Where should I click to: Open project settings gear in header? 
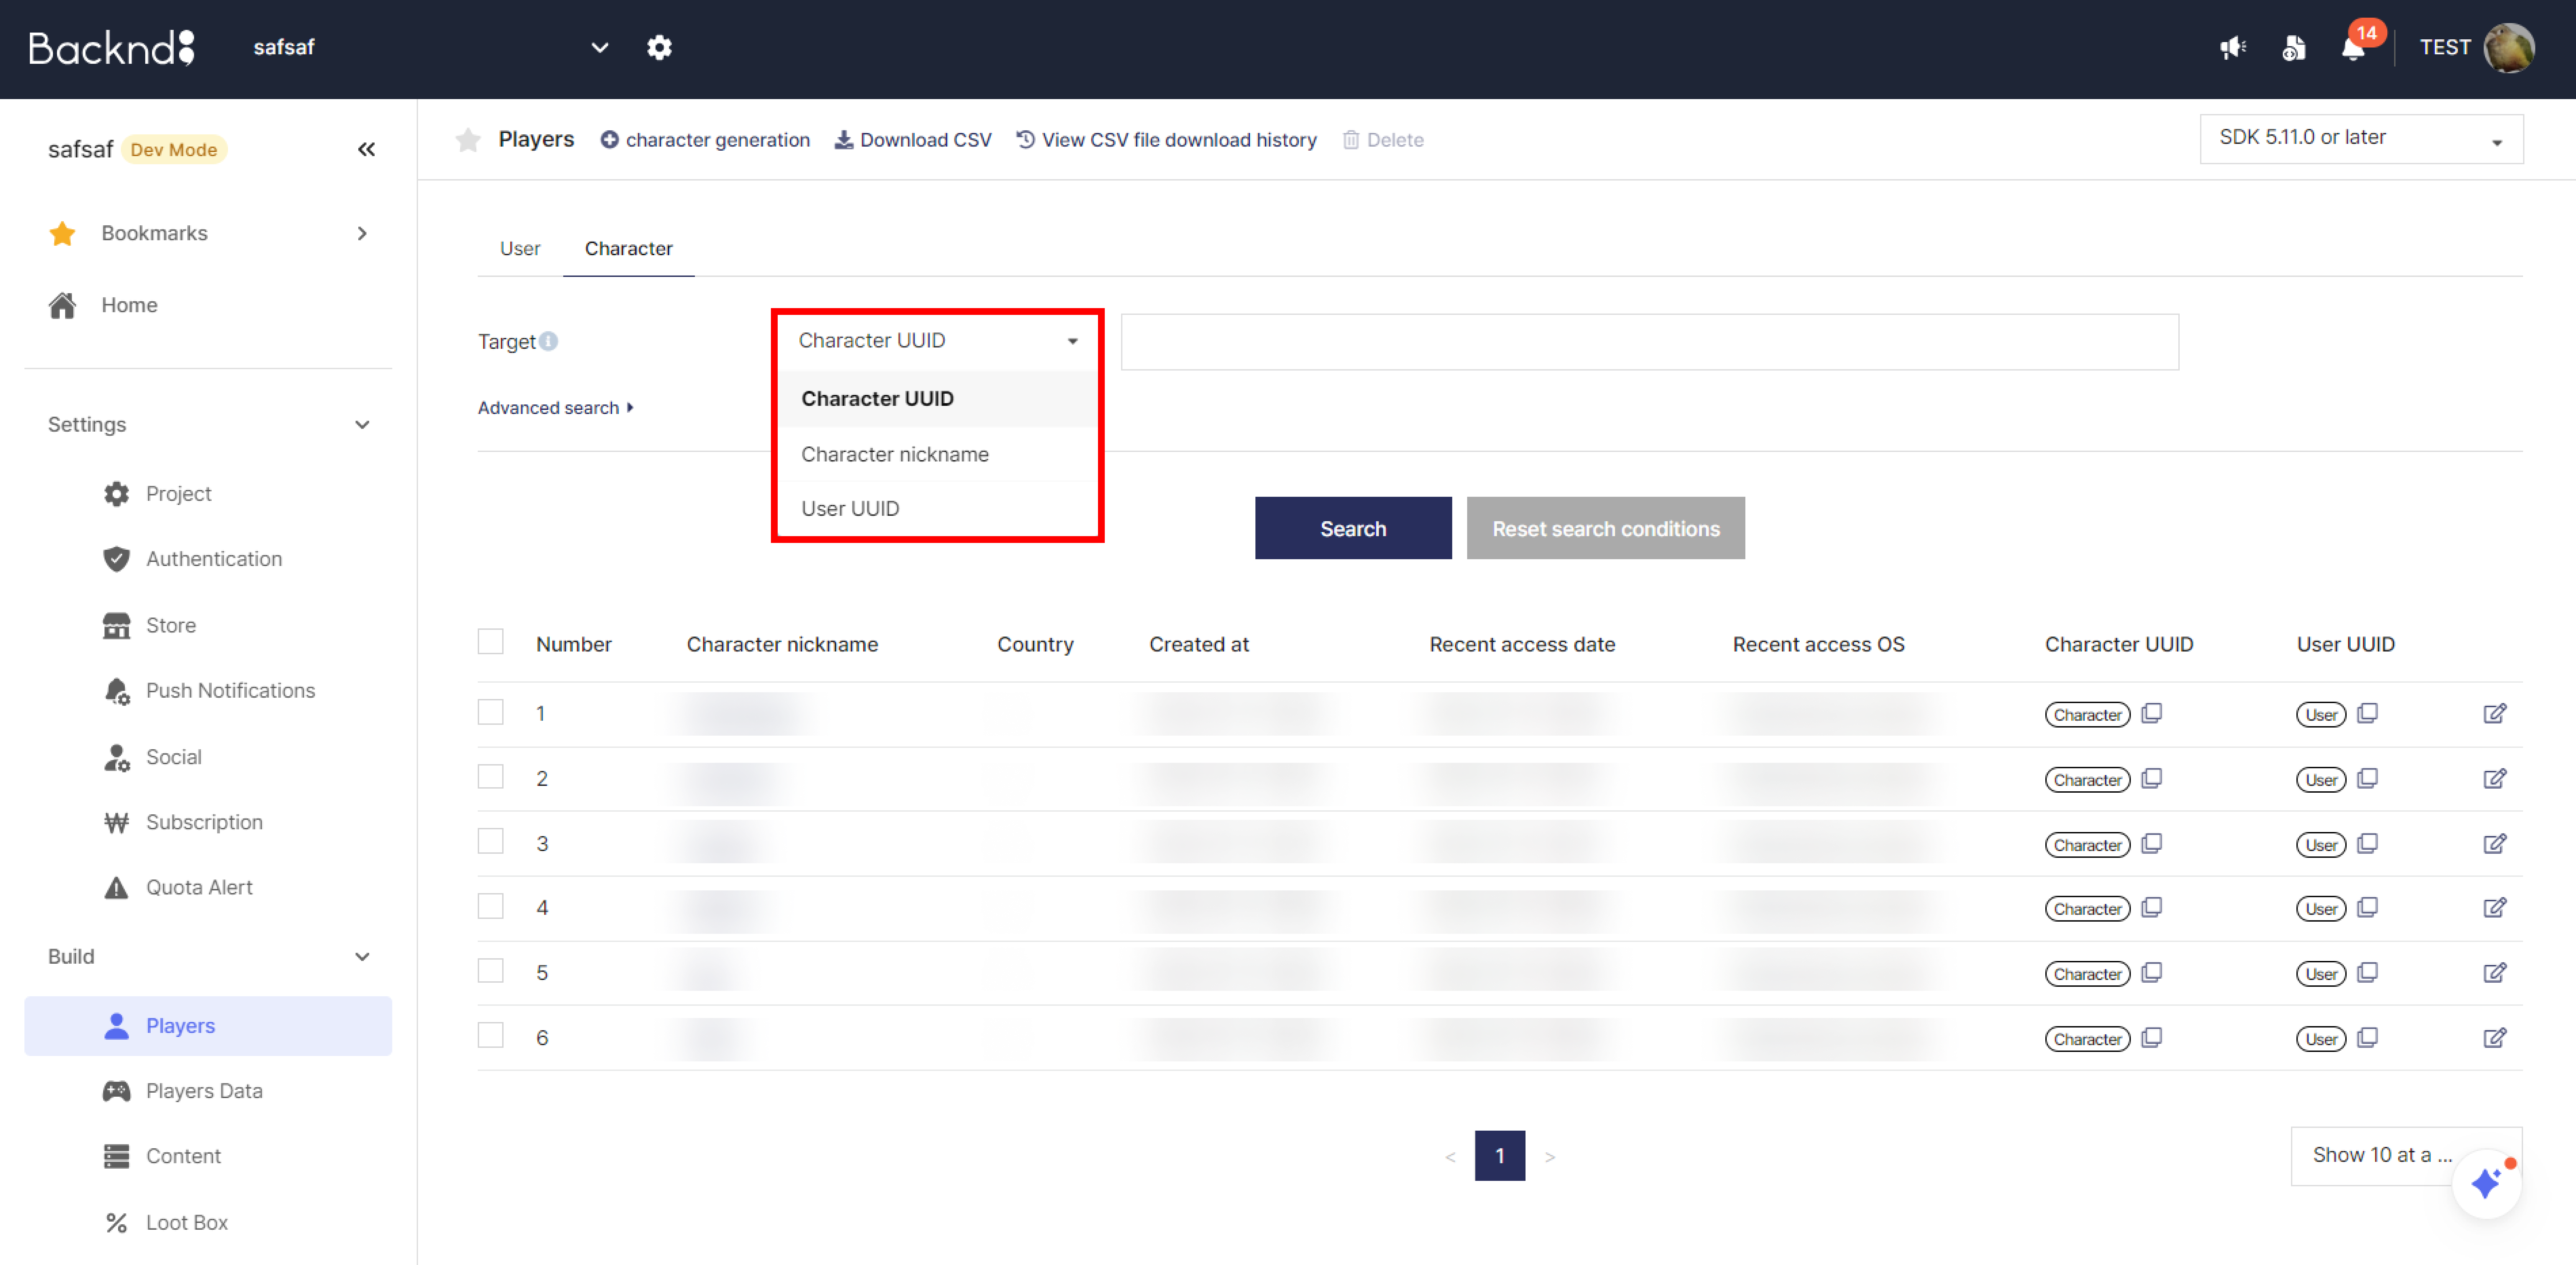[659, 47]
